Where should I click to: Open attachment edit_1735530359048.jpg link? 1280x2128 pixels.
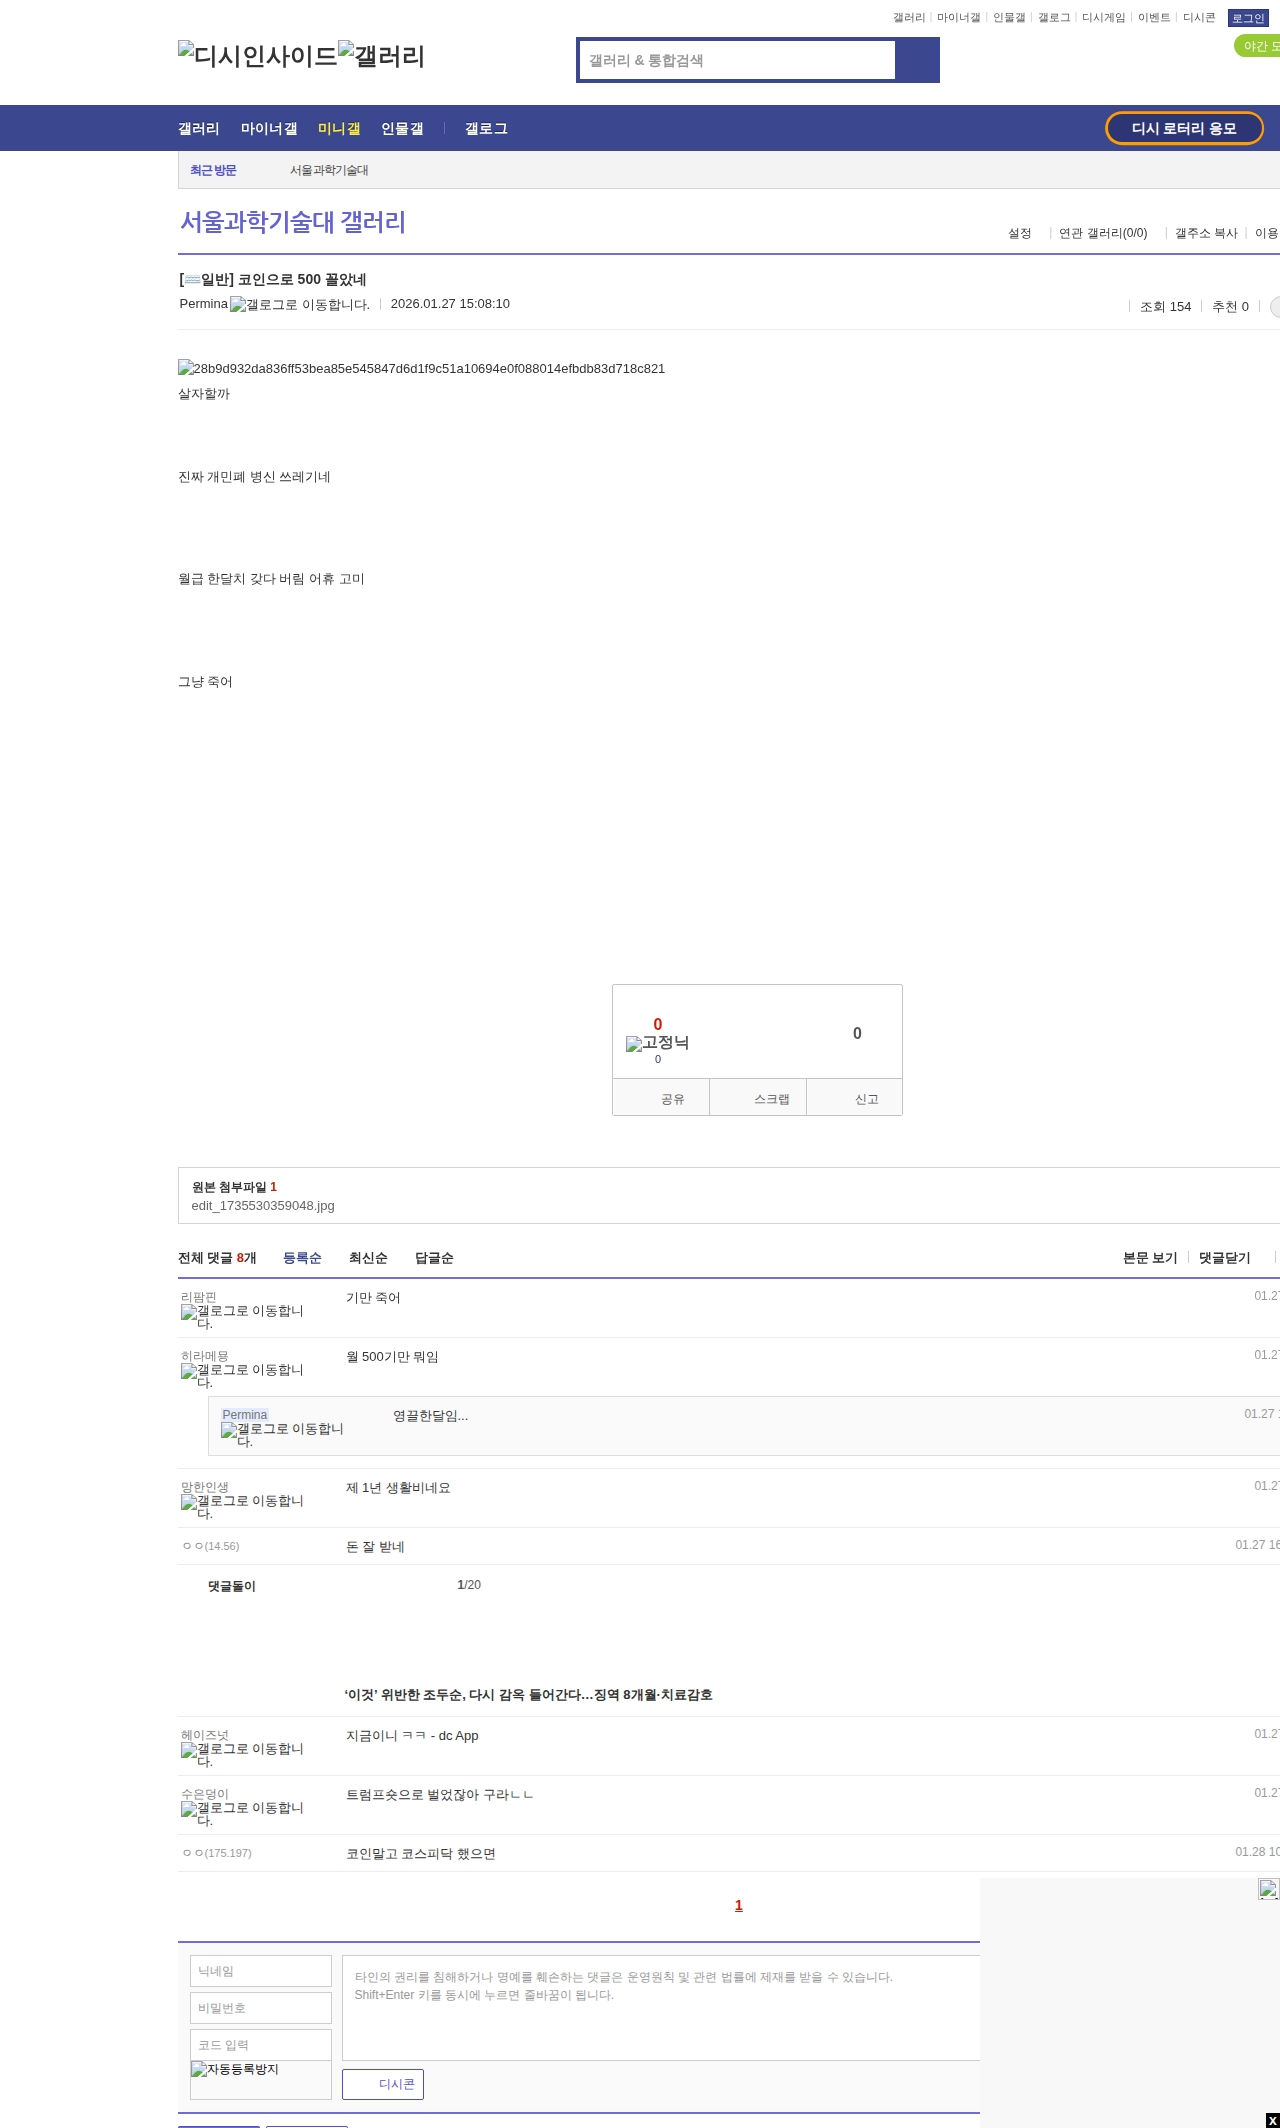[263, 1206]
